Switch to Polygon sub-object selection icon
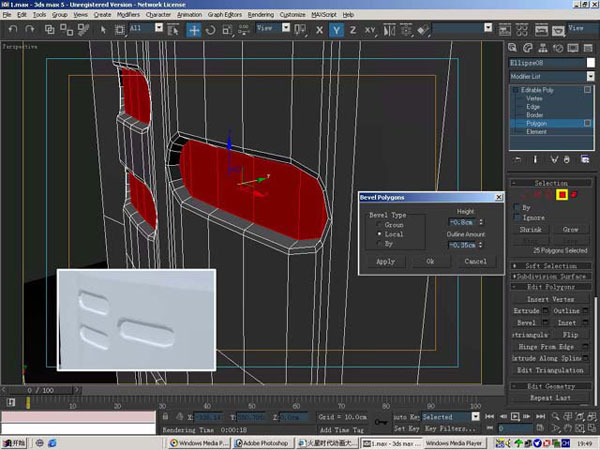 pyautogui.click(x=563, y=195)
